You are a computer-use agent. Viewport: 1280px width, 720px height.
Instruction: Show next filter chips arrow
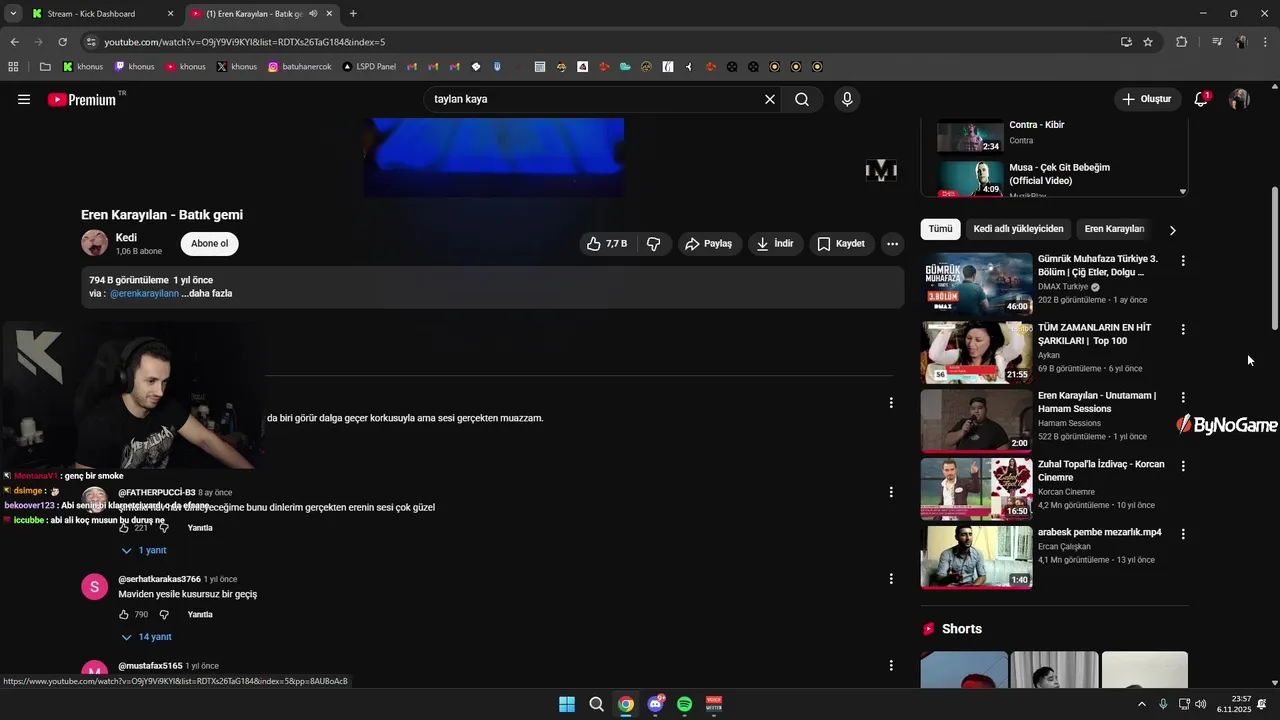[1172, 230]
